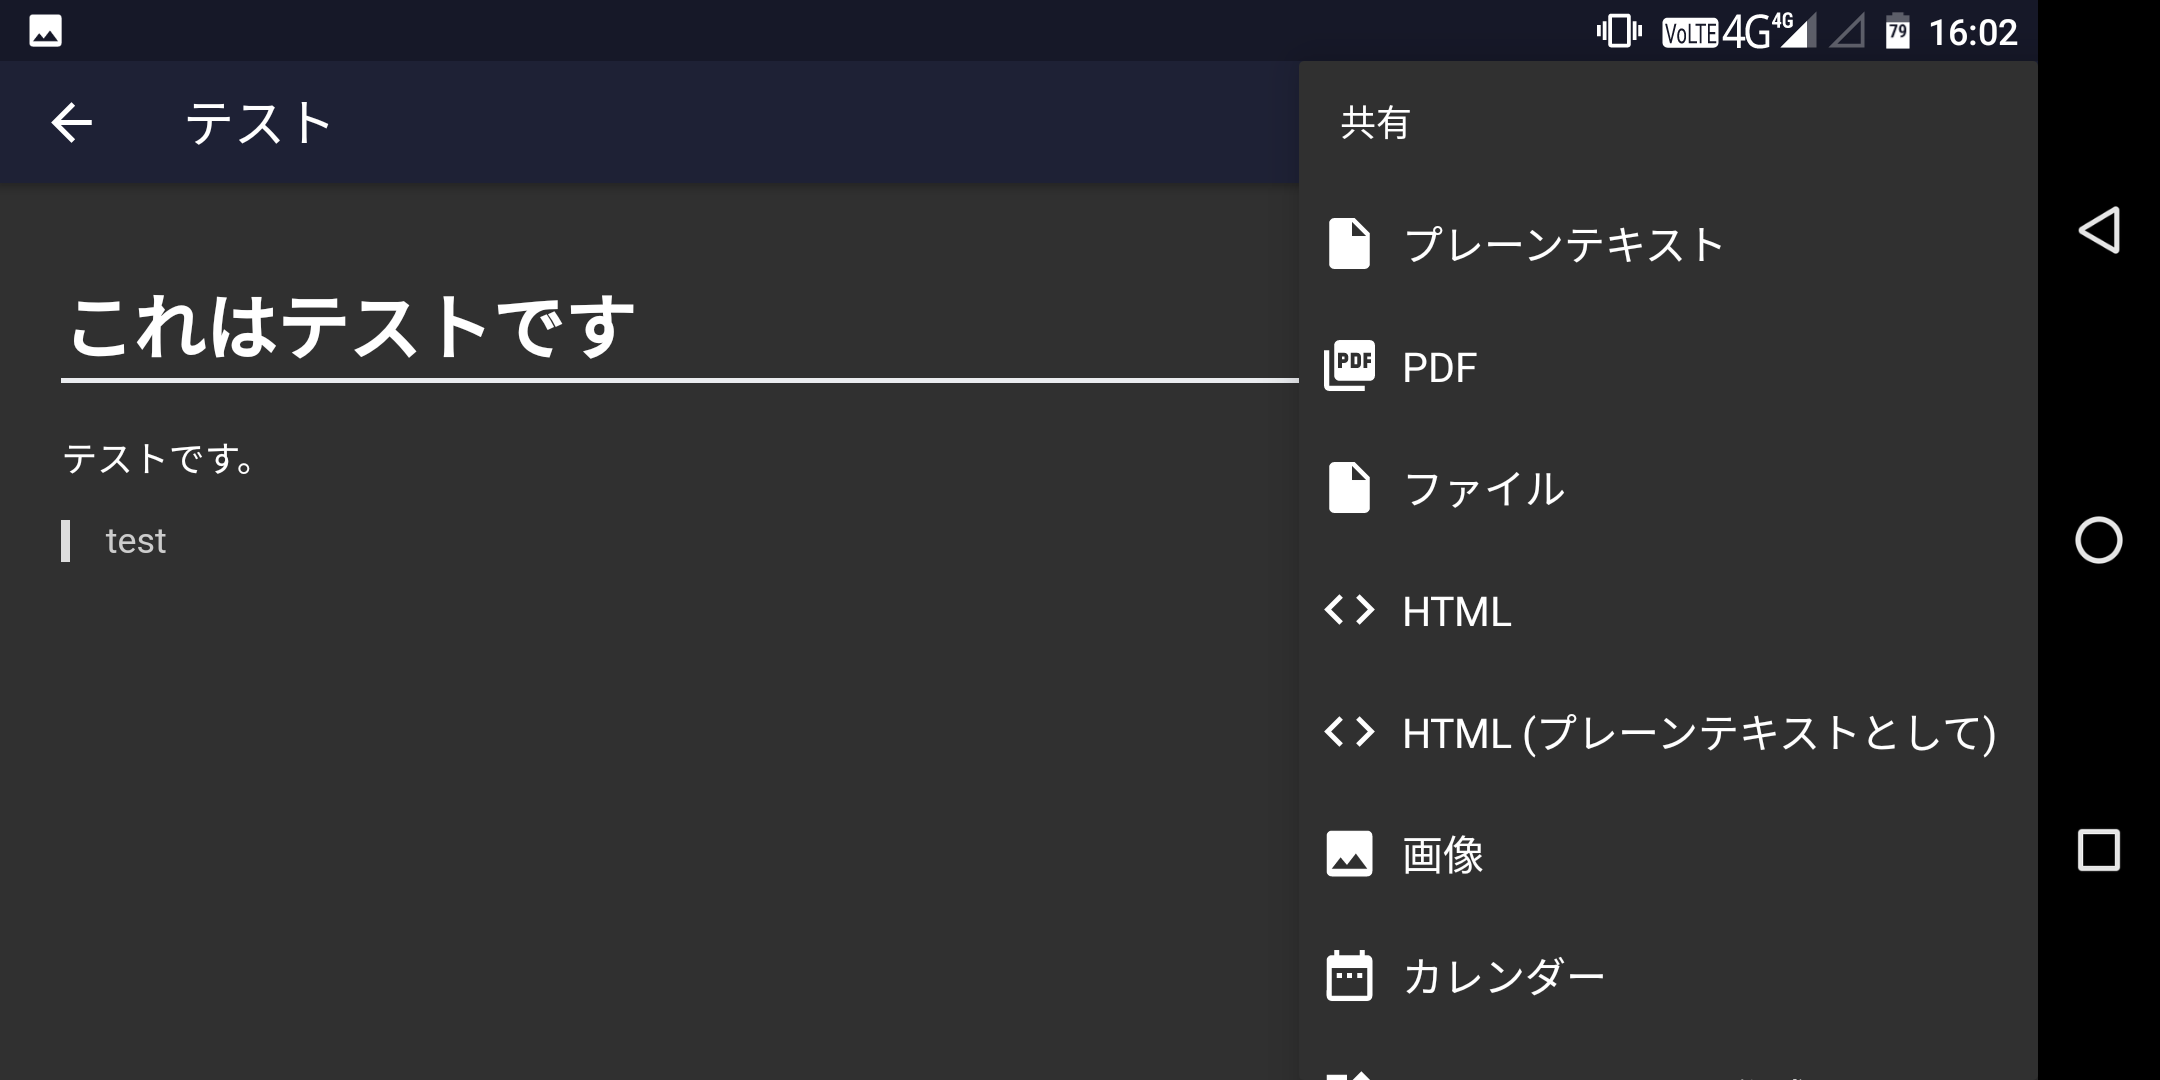Open recent apps with the square button

coord(2098,850)
